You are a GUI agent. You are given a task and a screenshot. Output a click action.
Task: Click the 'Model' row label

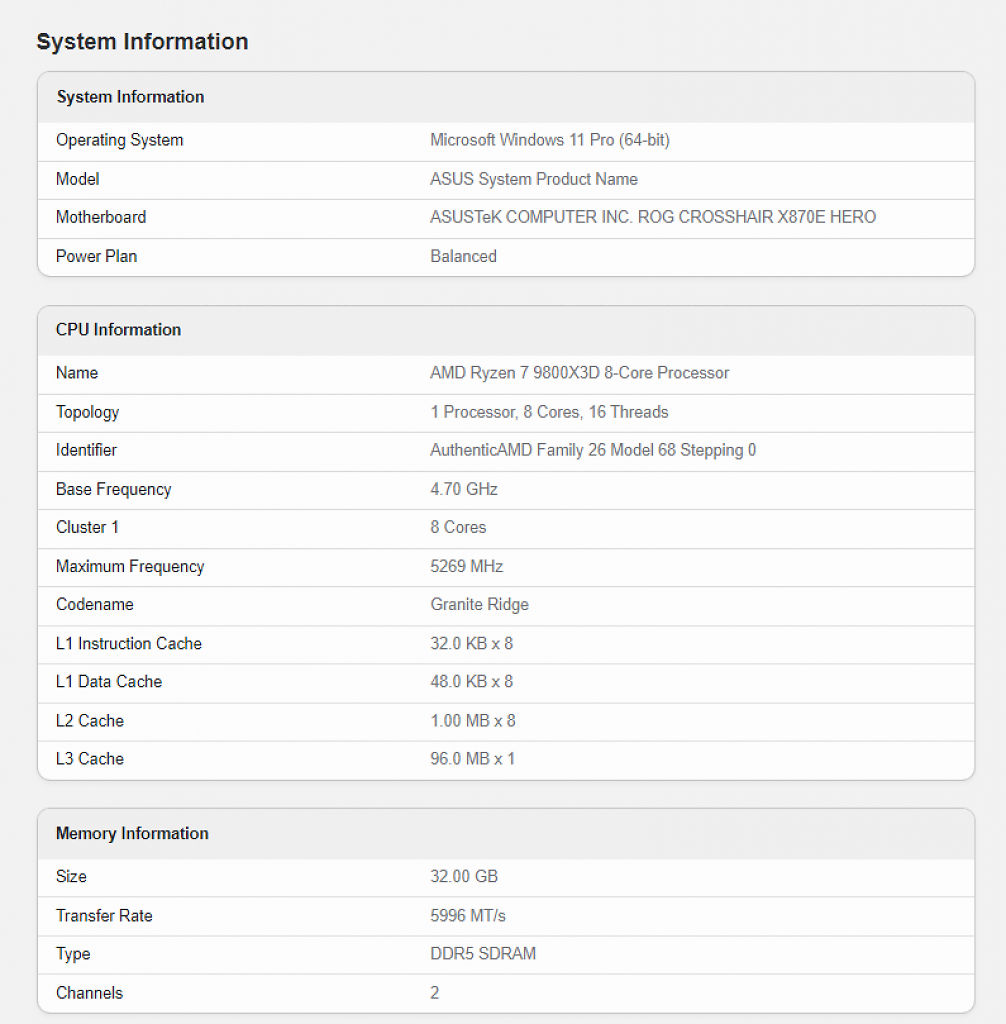tap(78, 179)
